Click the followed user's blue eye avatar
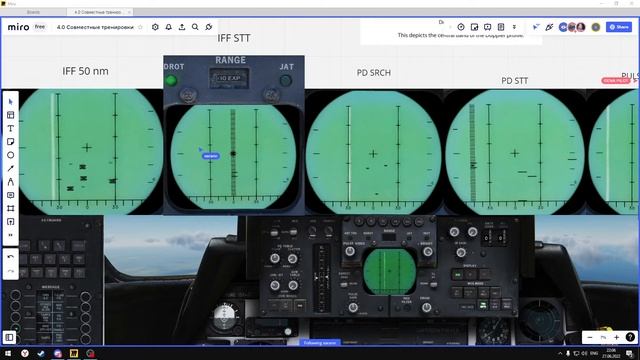This screenshot has height=360, width=640. (563, 27)
